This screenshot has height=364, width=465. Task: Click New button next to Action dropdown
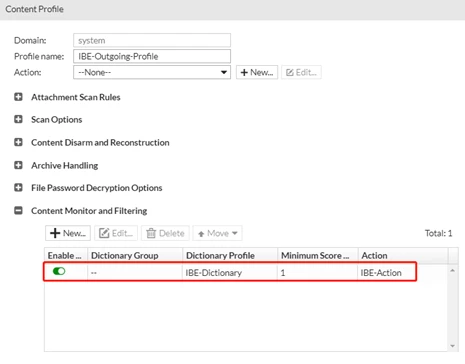[x=257, y=72]
